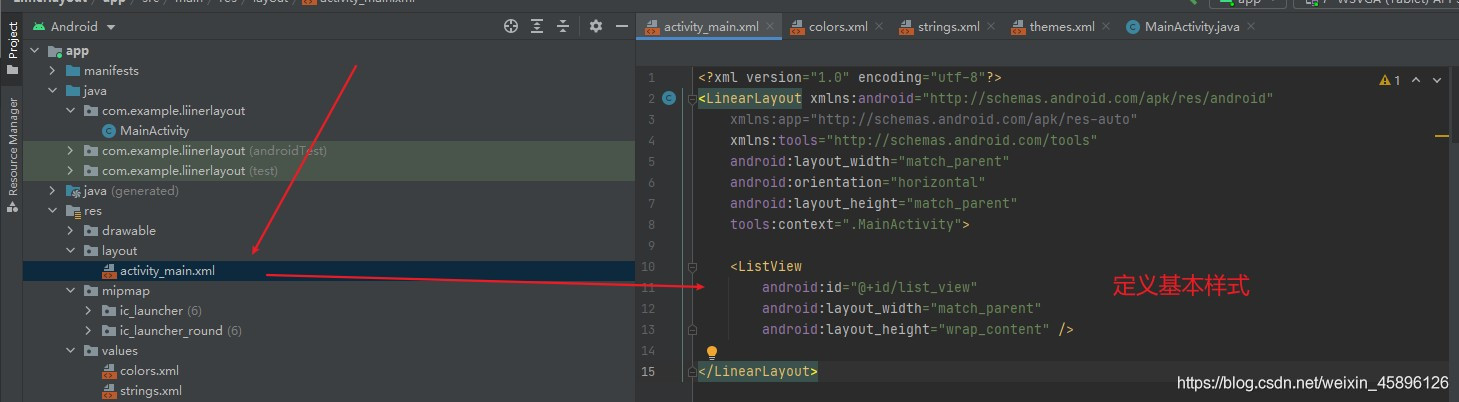The width and height of the screenshot is (1459, 402).
Task: Click the yellow lightbulb quick-fix icon
Action: coord(712,352)
